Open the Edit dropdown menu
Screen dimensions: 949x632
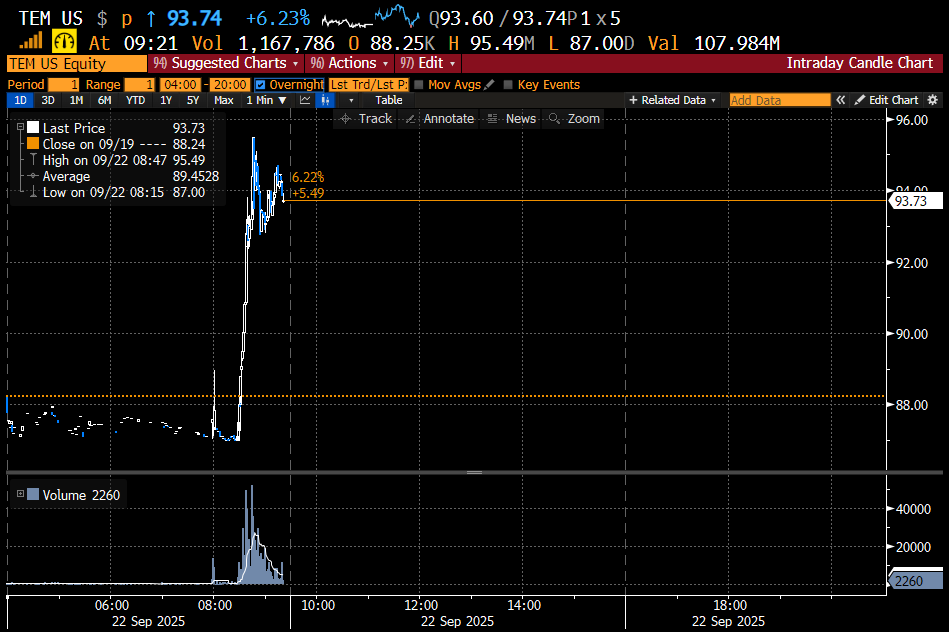coord(428,63)
